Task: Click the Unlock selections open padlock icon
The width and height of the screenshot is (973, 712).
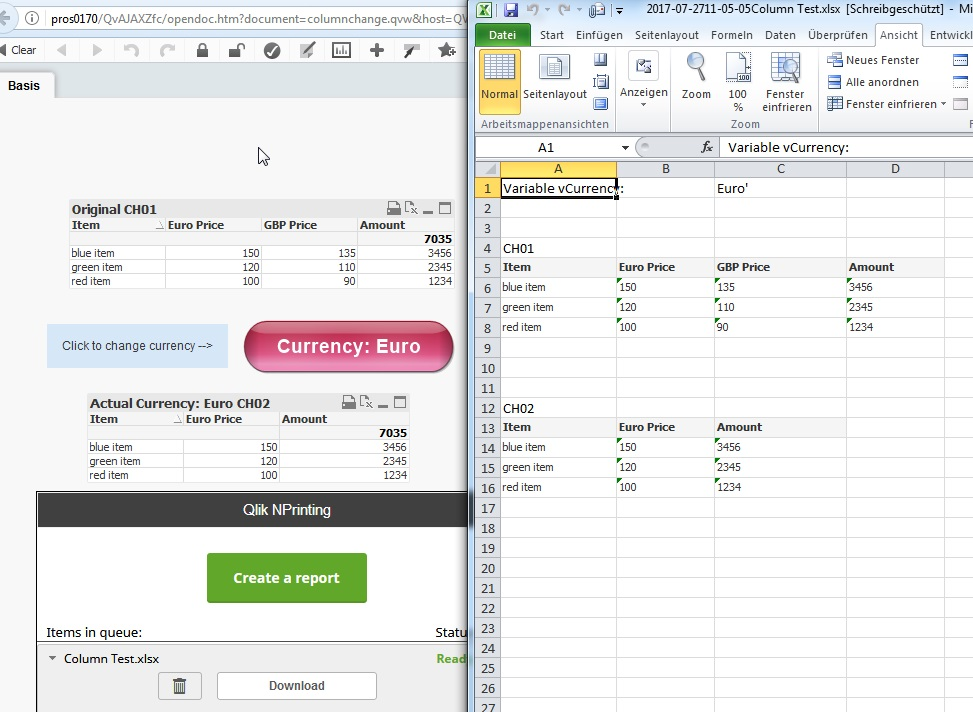Action: pyautogui.click(x=236, y=50)
